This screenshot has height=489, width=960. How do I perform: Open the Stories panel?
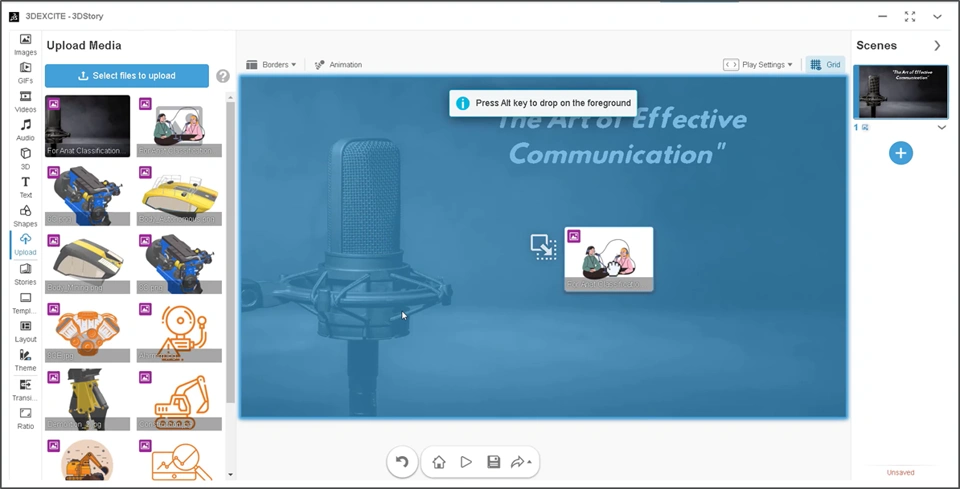pyautogui.click(x=25, y=274)
